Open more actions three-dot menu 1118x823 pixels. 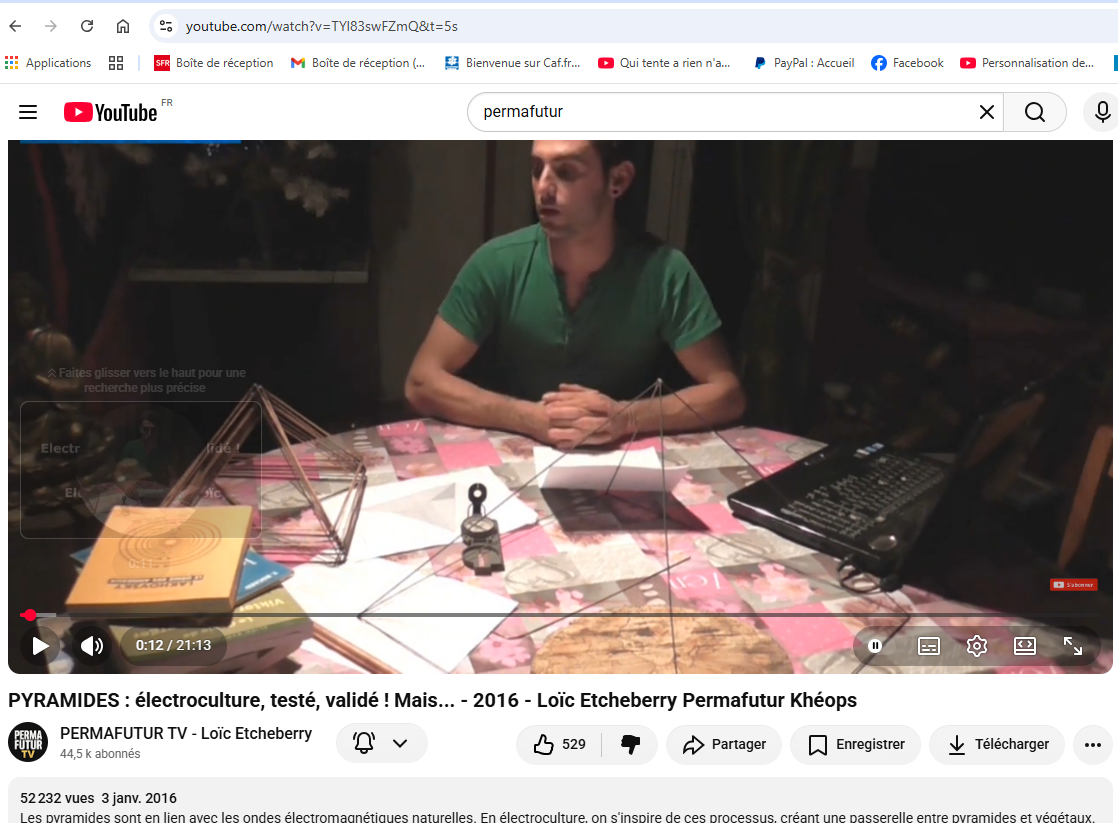point(1092,745)
